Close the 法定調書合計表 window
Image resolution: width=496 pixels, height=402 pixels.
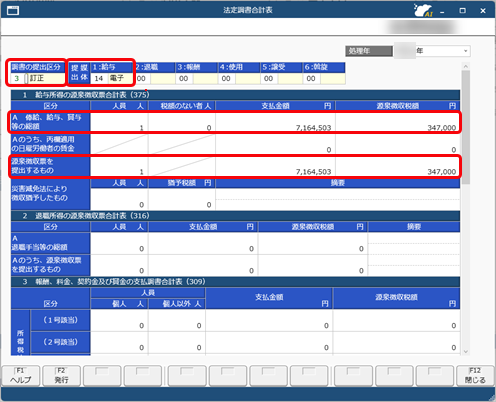point(483,11)
